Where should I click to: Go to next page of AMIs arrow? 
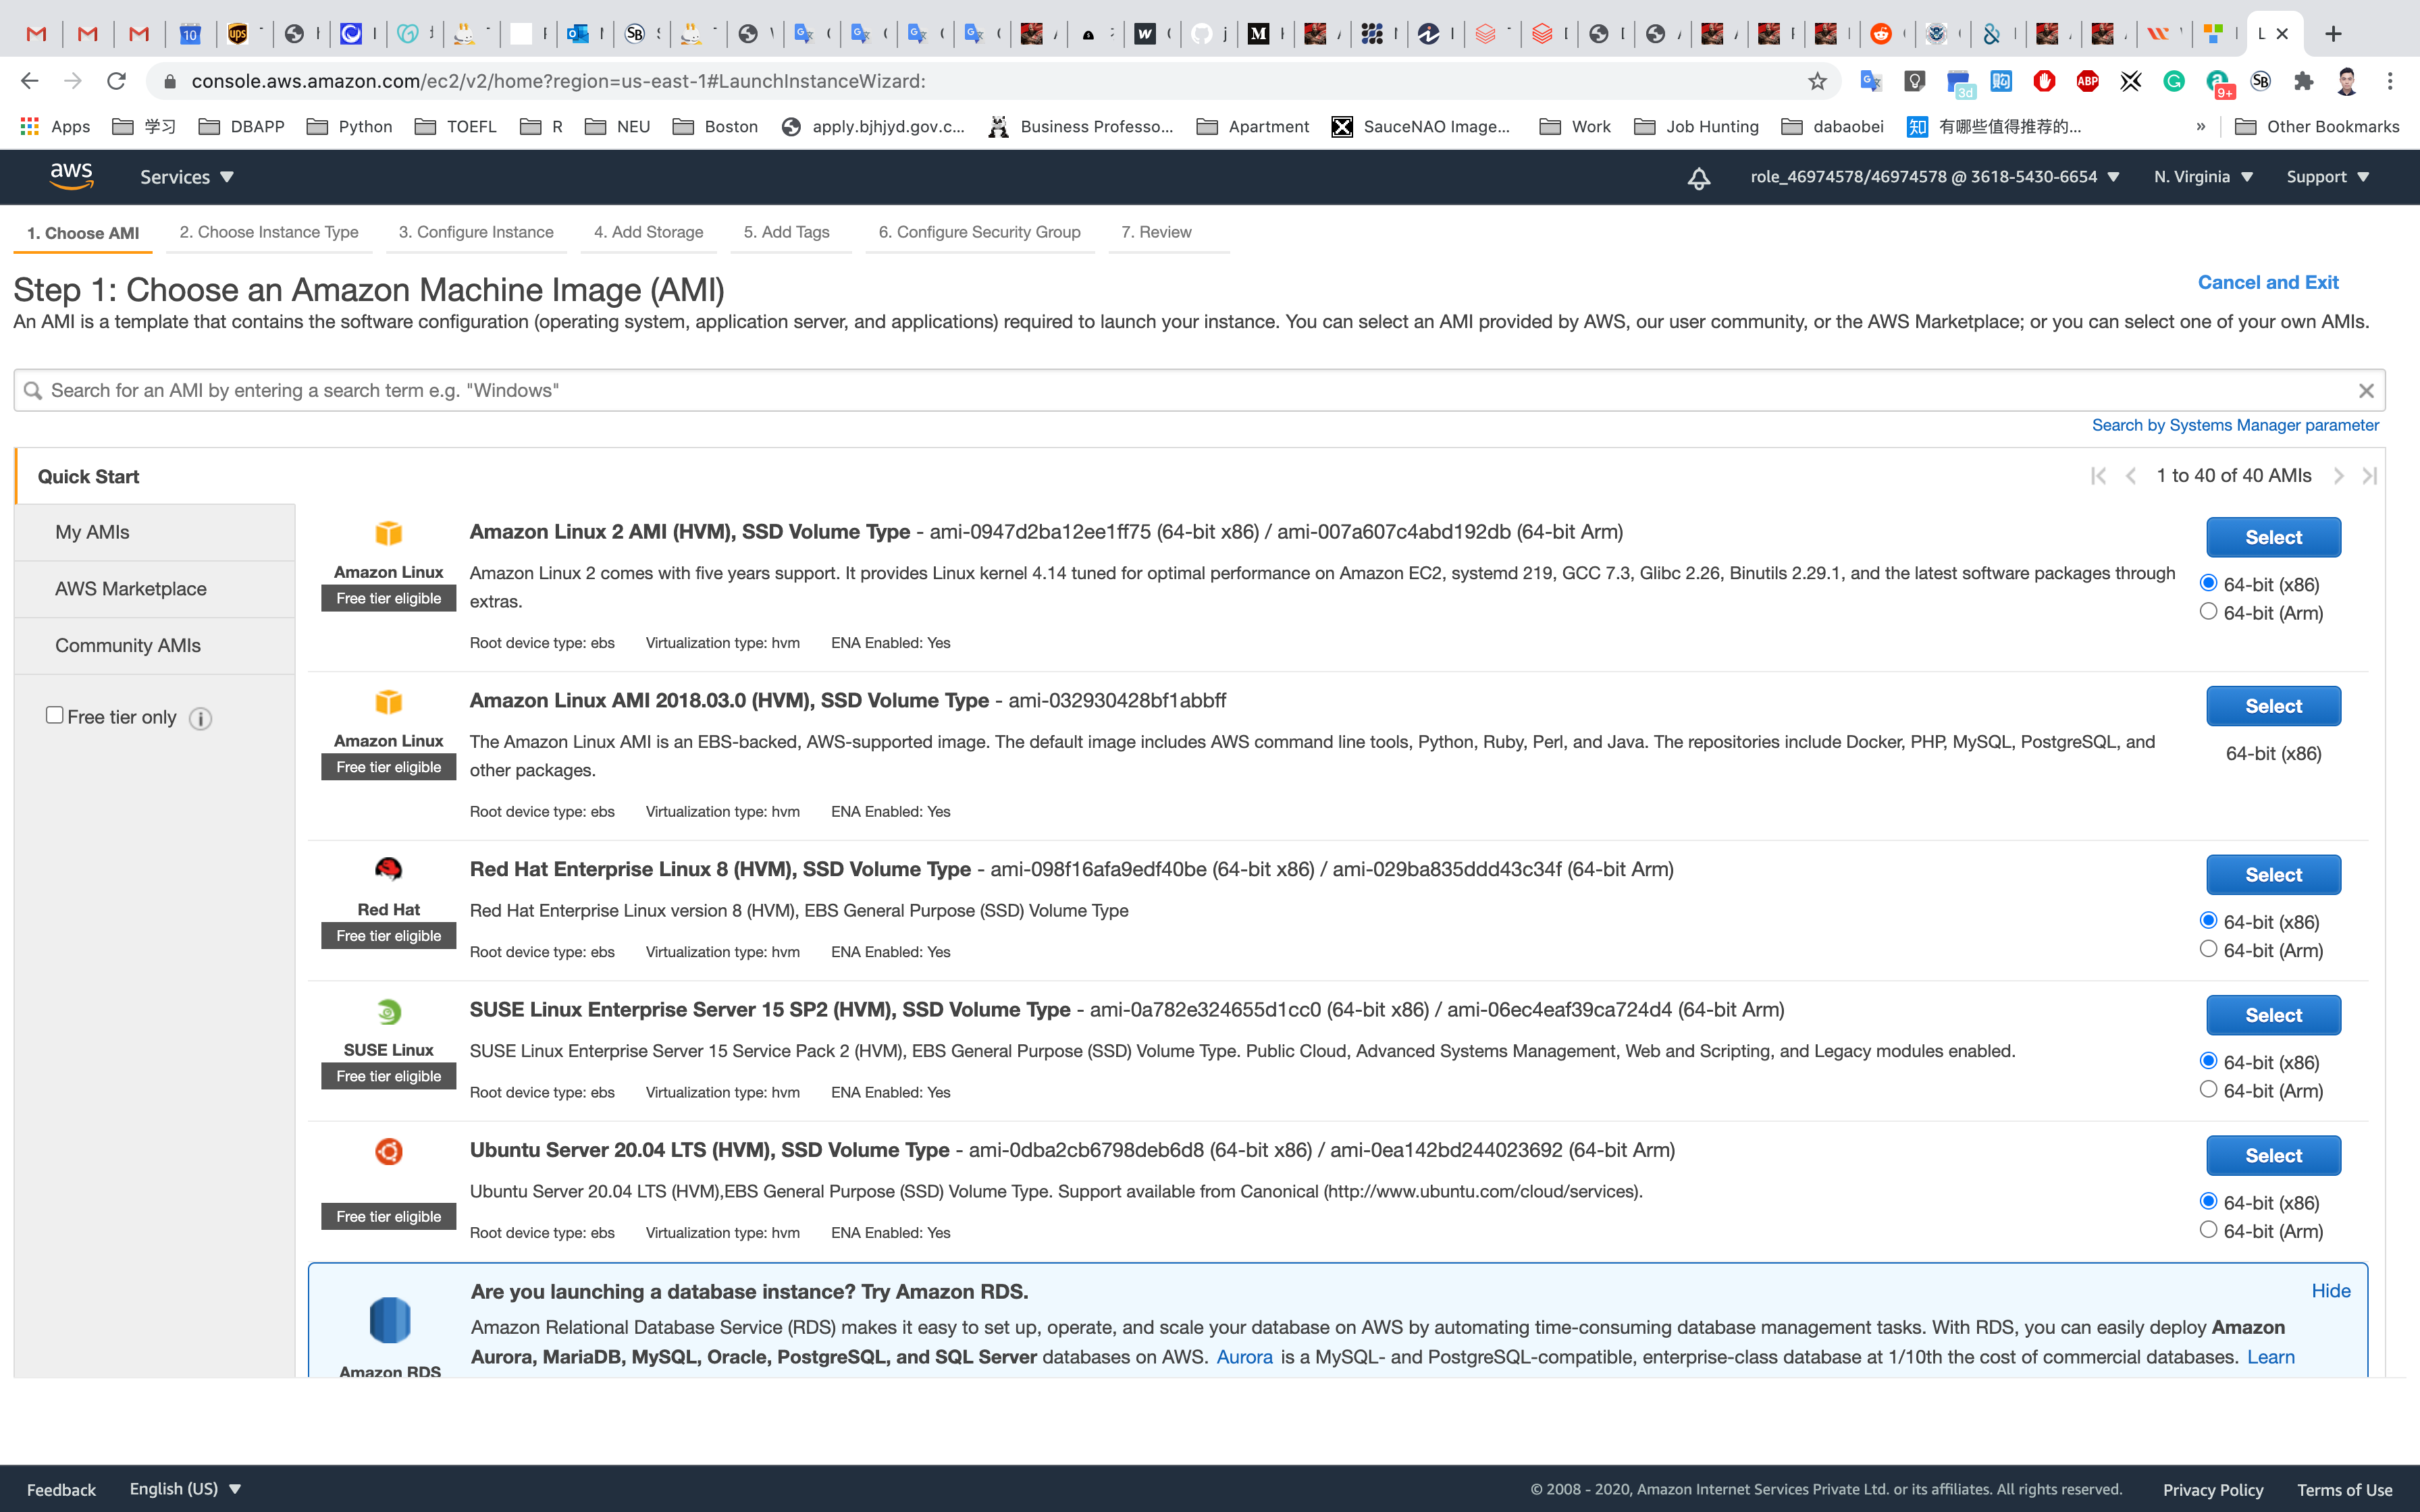click(2338, 476)
